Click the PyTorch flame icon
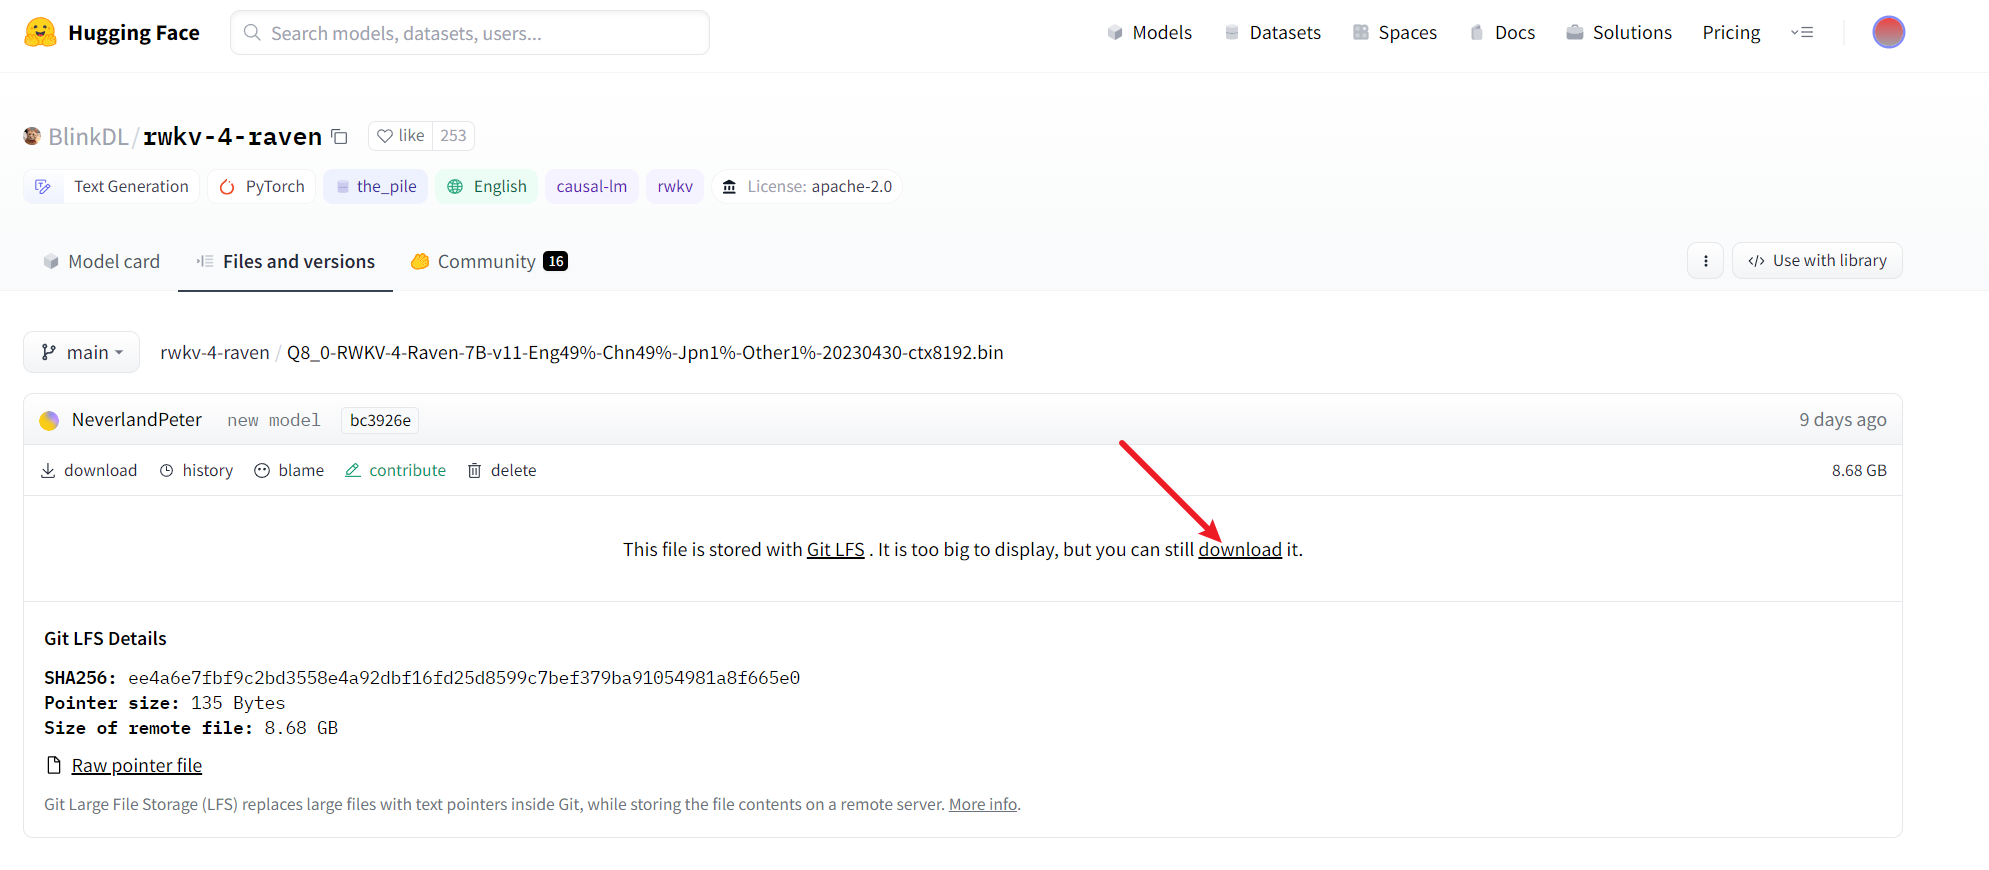 [x=227, y=187]
